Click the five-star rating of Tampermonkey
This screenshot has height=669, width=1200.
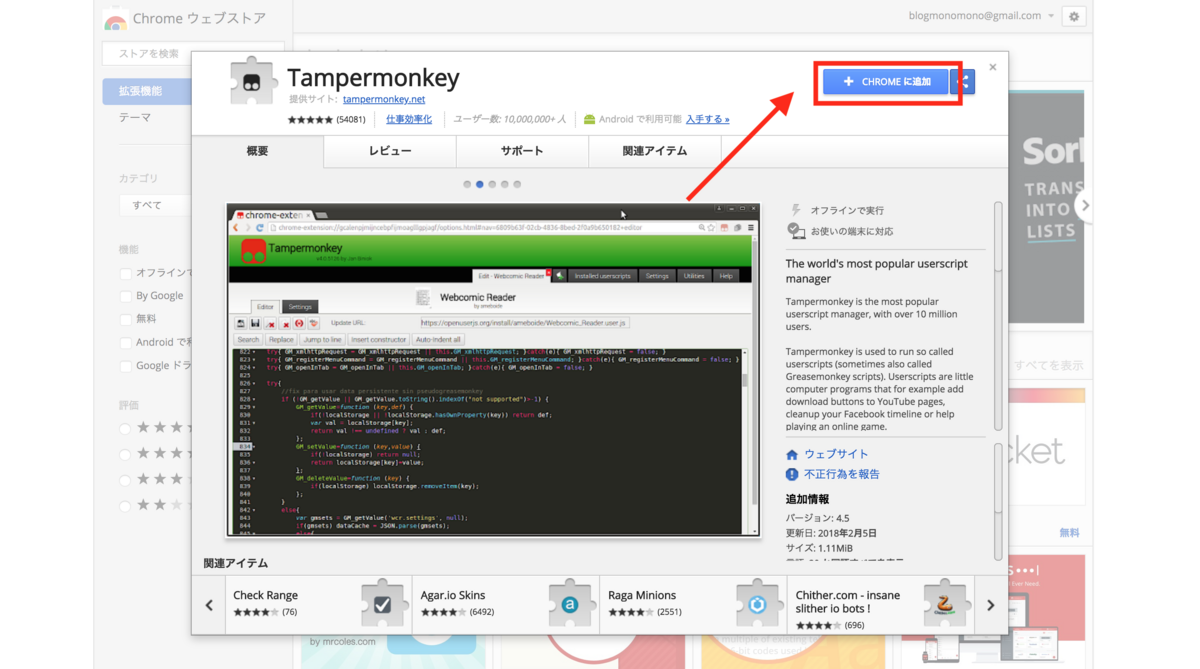tap(310, 119)
